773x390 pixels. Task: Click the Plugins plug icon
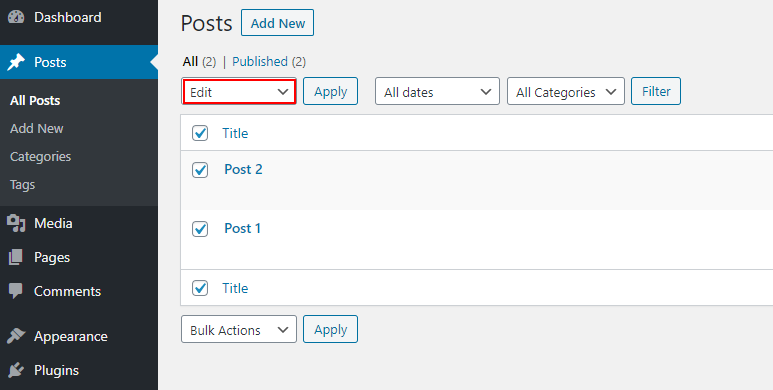point(16,370)
